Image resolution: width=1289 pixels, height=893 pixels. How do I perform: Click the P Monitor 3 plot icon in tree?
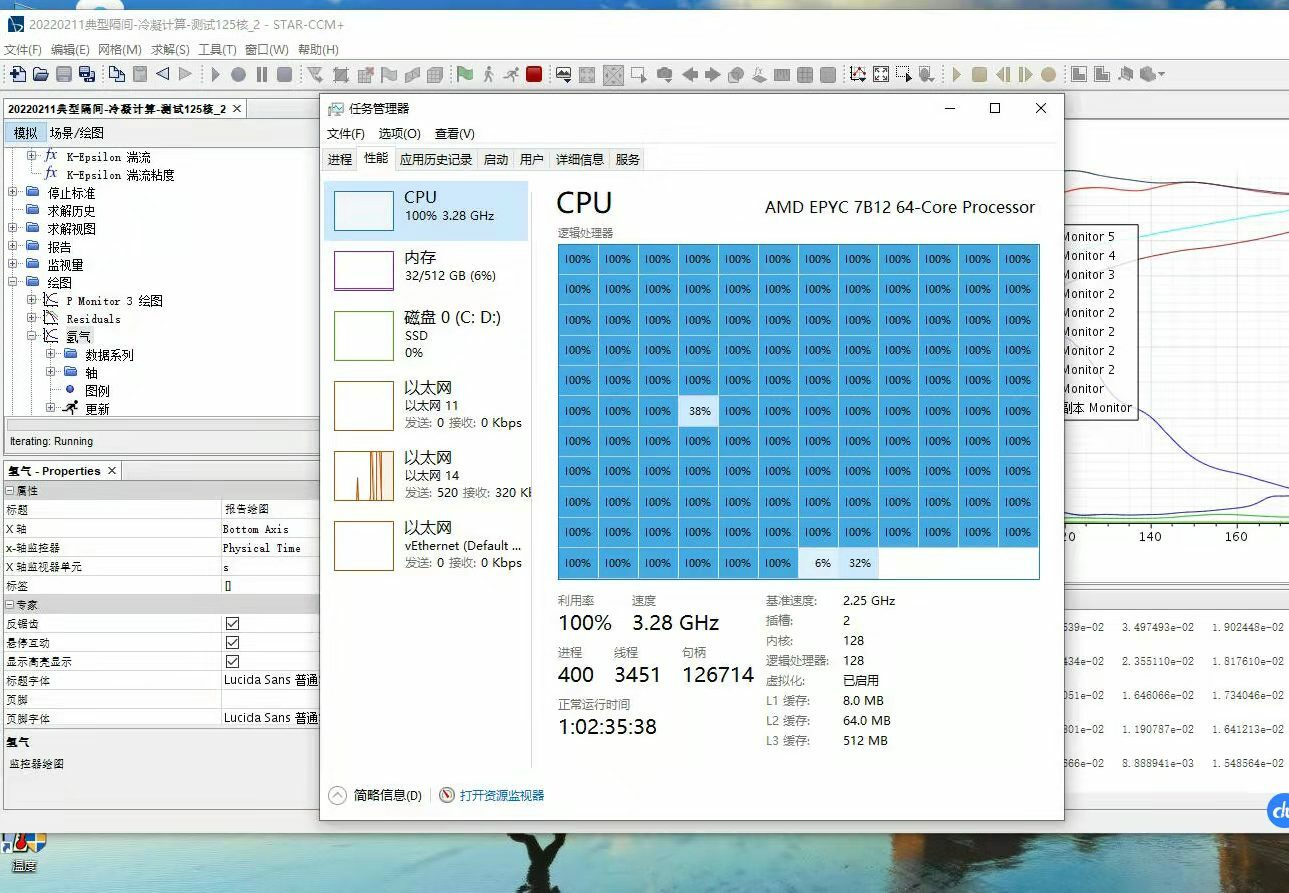tap(51, 300)
